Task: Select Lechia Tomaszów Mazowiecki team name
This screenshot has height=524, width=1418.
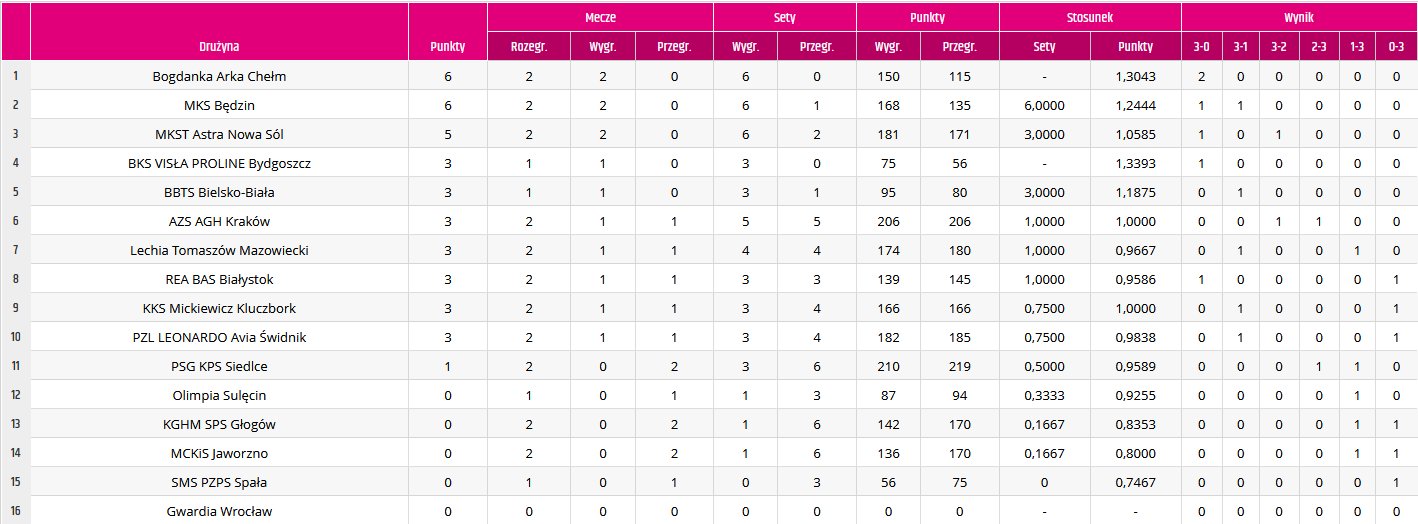Action: pyautogui.click(x=219, y=250)
